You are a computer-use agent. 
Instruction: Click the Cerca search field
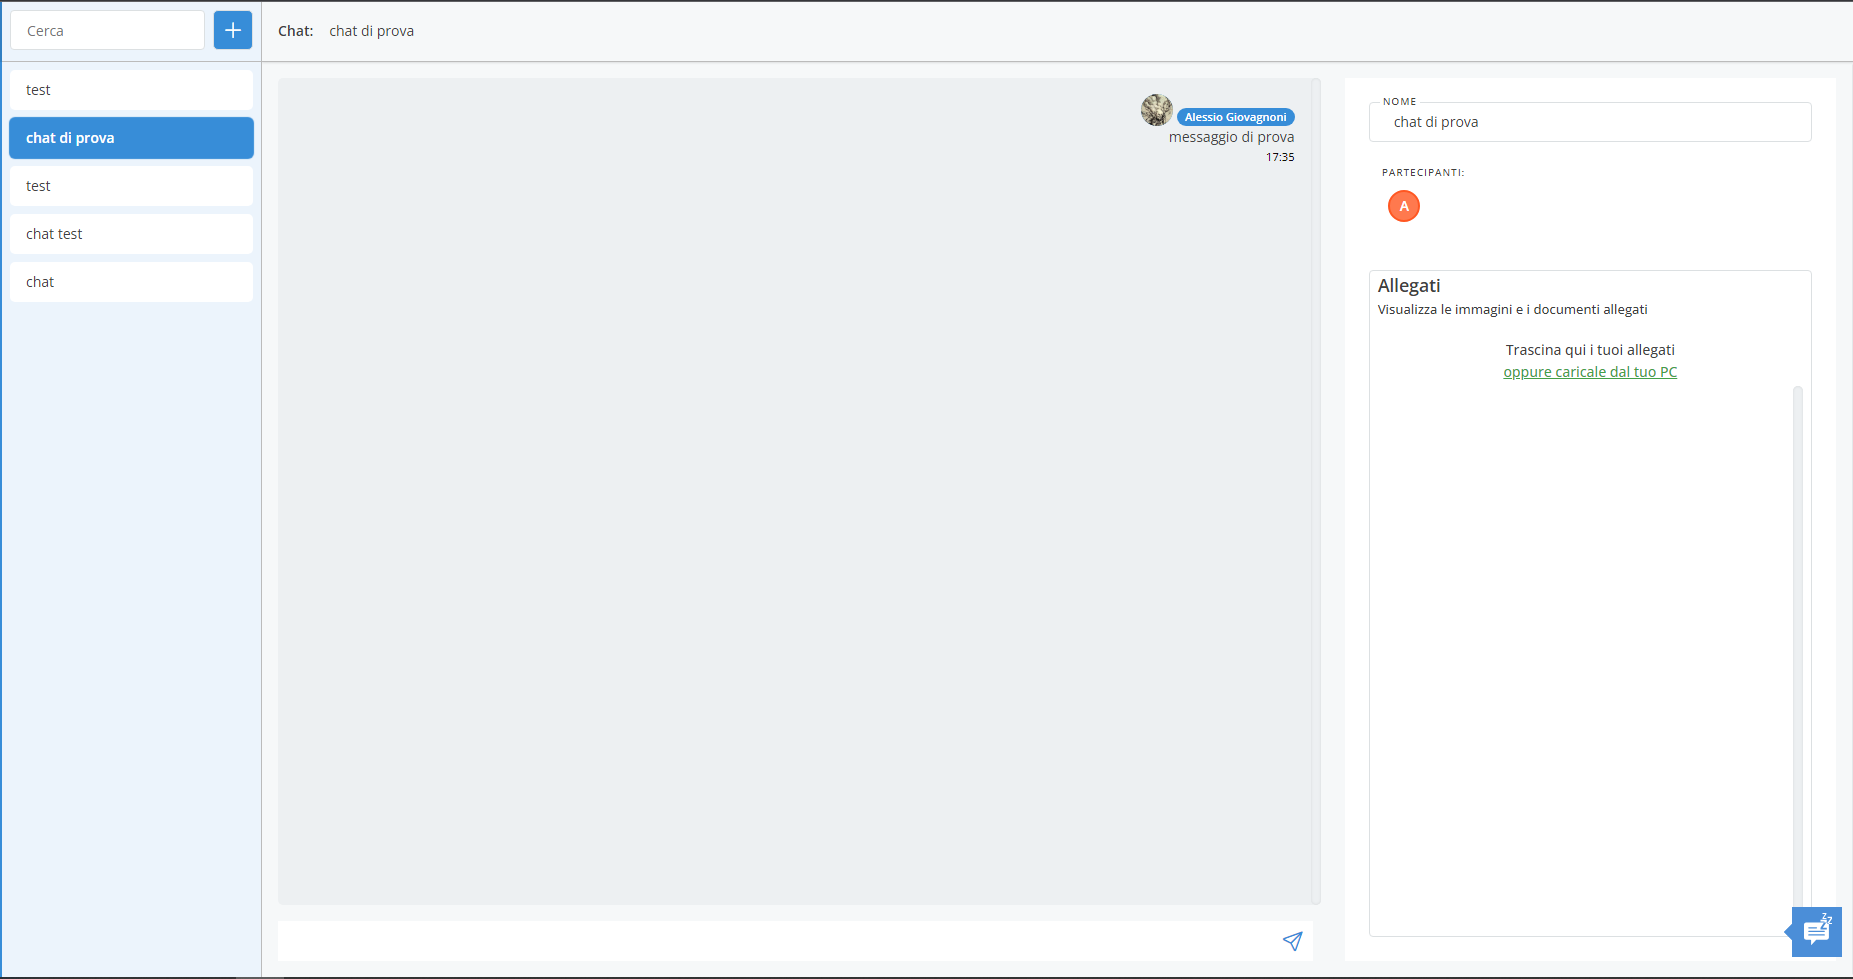coord(107,31)
